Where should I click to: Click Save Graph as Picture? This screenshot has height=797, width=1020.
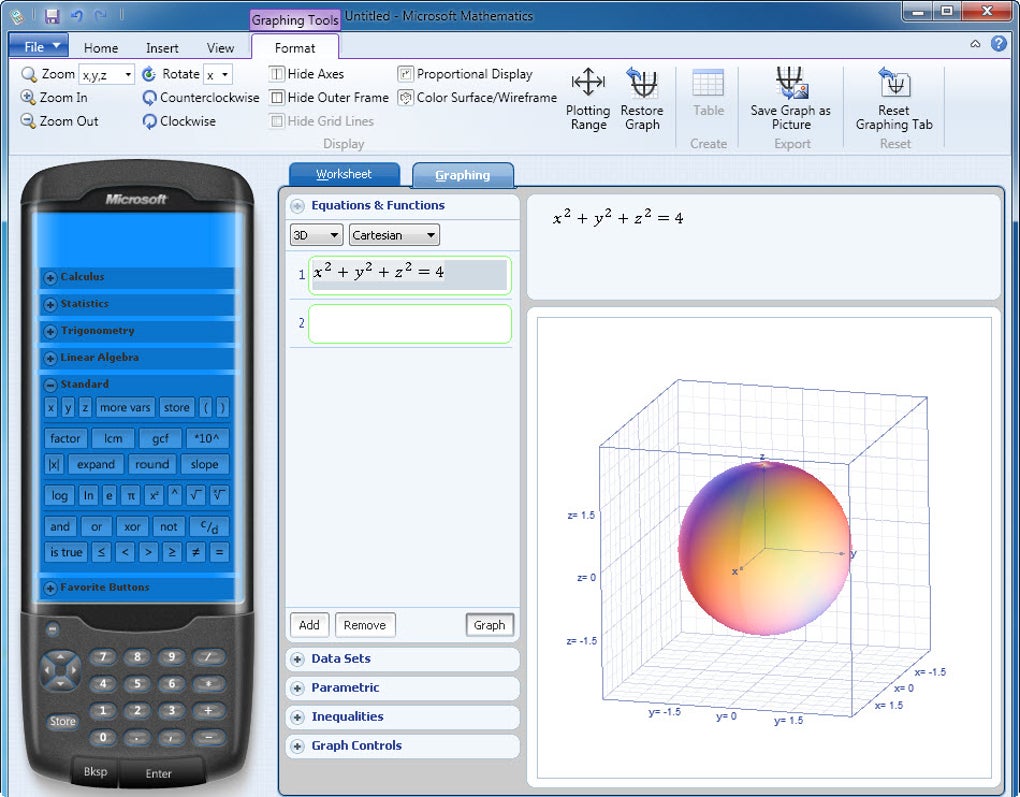[x=790, y=99]
